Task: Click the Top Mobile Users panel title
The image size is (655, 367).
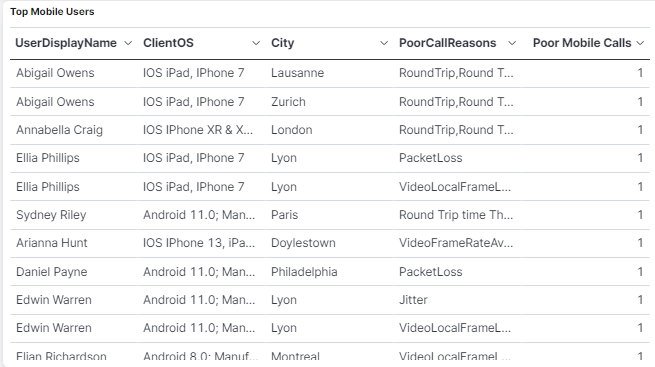Action: tap(52, 12)
